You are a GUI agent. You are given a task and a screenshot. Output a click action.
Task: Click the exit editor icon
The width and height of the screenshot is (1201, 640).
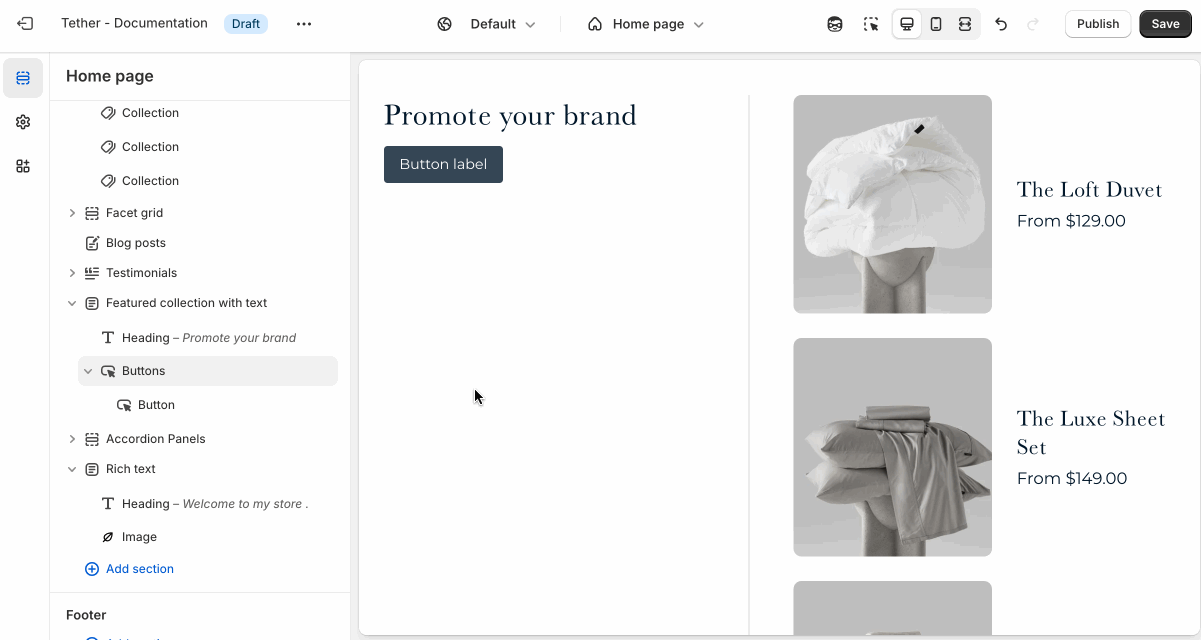(x=25, y=24)
